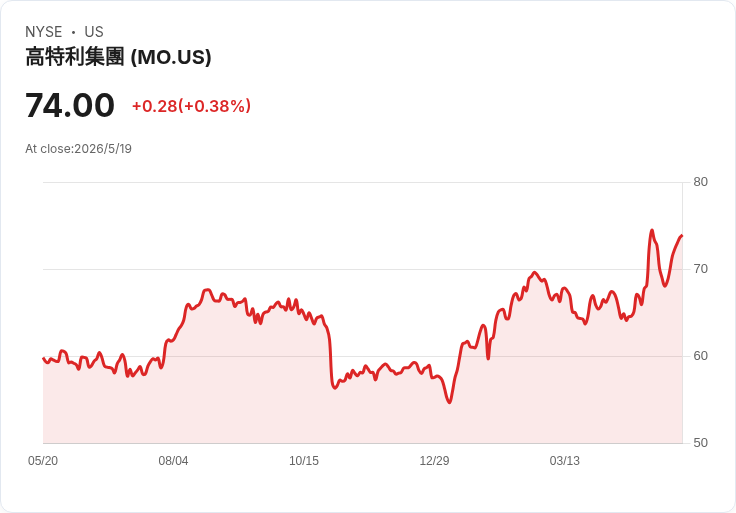Click the chart's highest peak near 74
This screenshot has height=513, width=736.
pyautogui.click(x=652, y=230)
